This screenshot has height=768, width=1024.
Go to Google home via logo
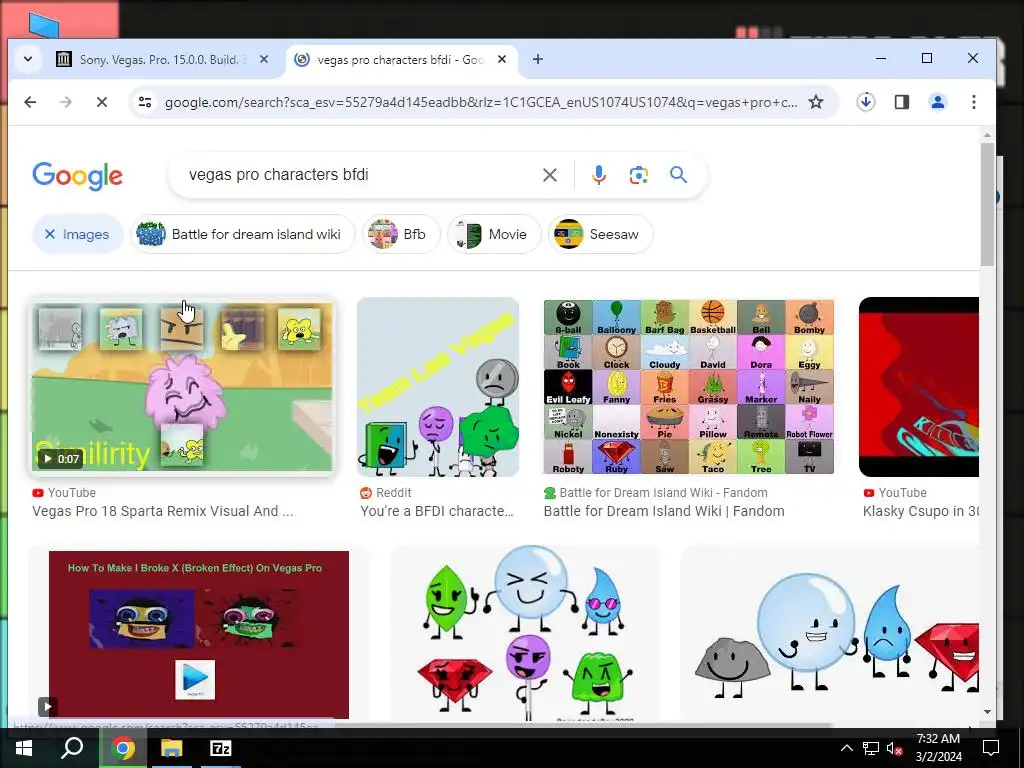77,175
